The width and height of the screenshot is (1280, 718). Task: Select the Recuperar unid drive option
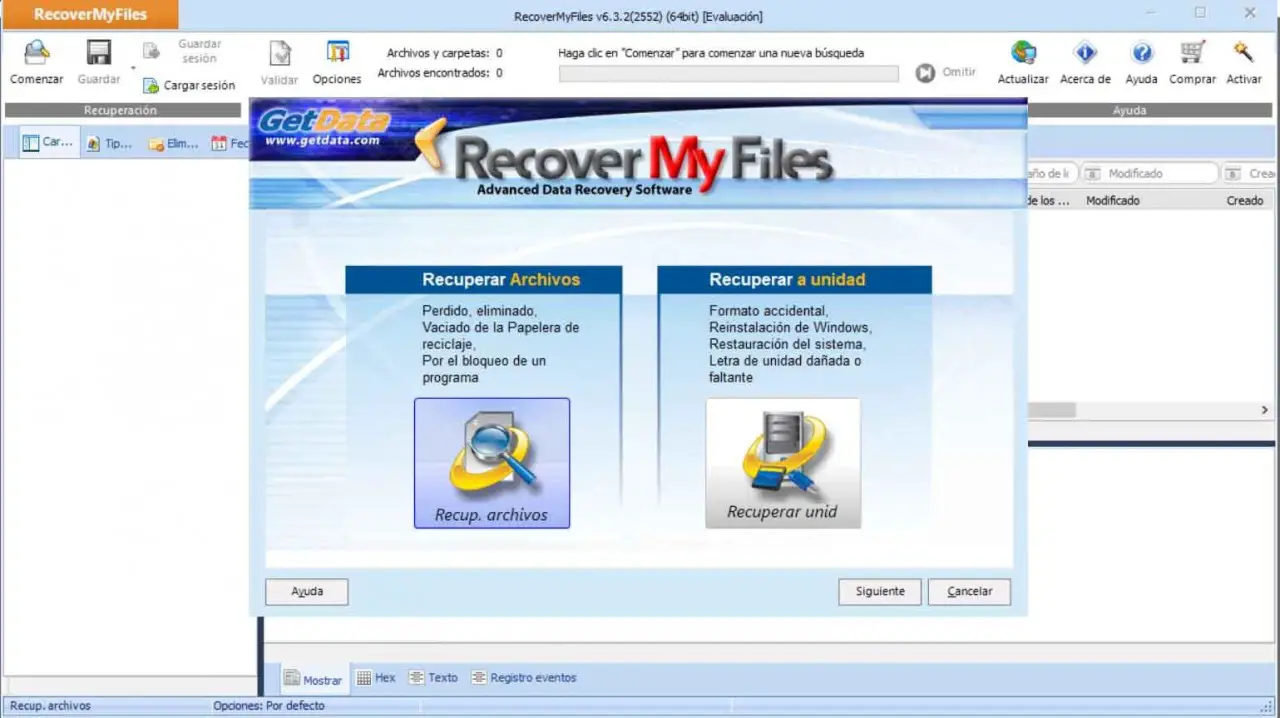pyautogui.click(x=783, y=463)
